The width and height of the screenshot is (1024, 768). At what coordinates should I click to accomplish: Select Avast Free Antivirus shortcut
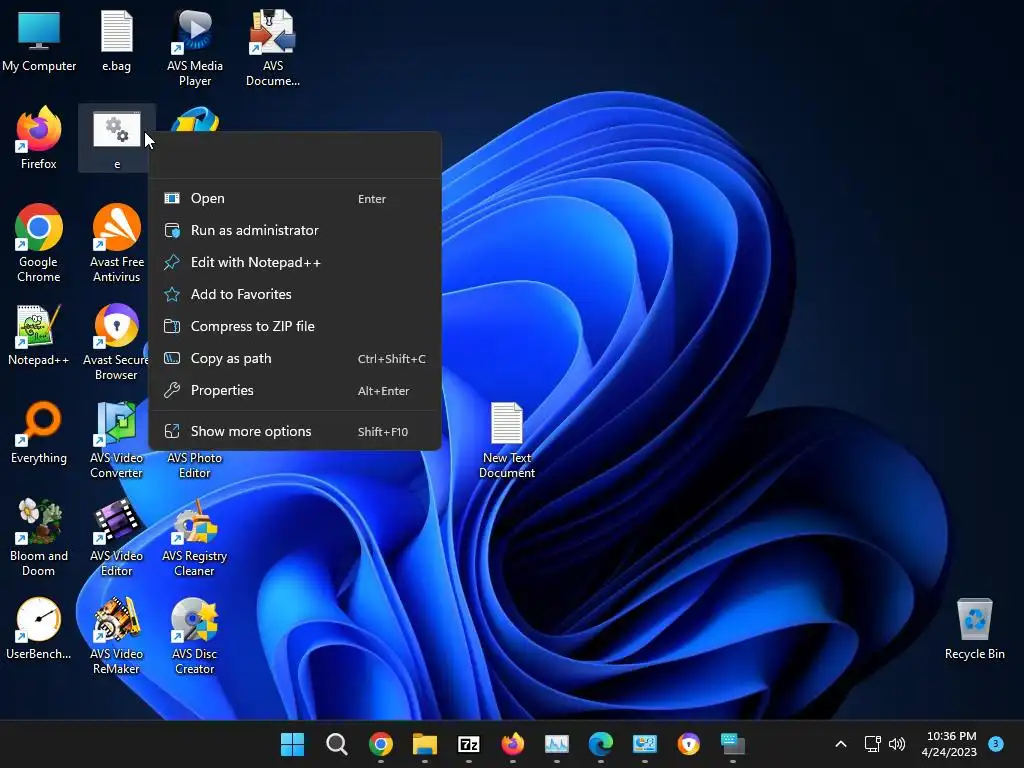(x=116, y=243)
